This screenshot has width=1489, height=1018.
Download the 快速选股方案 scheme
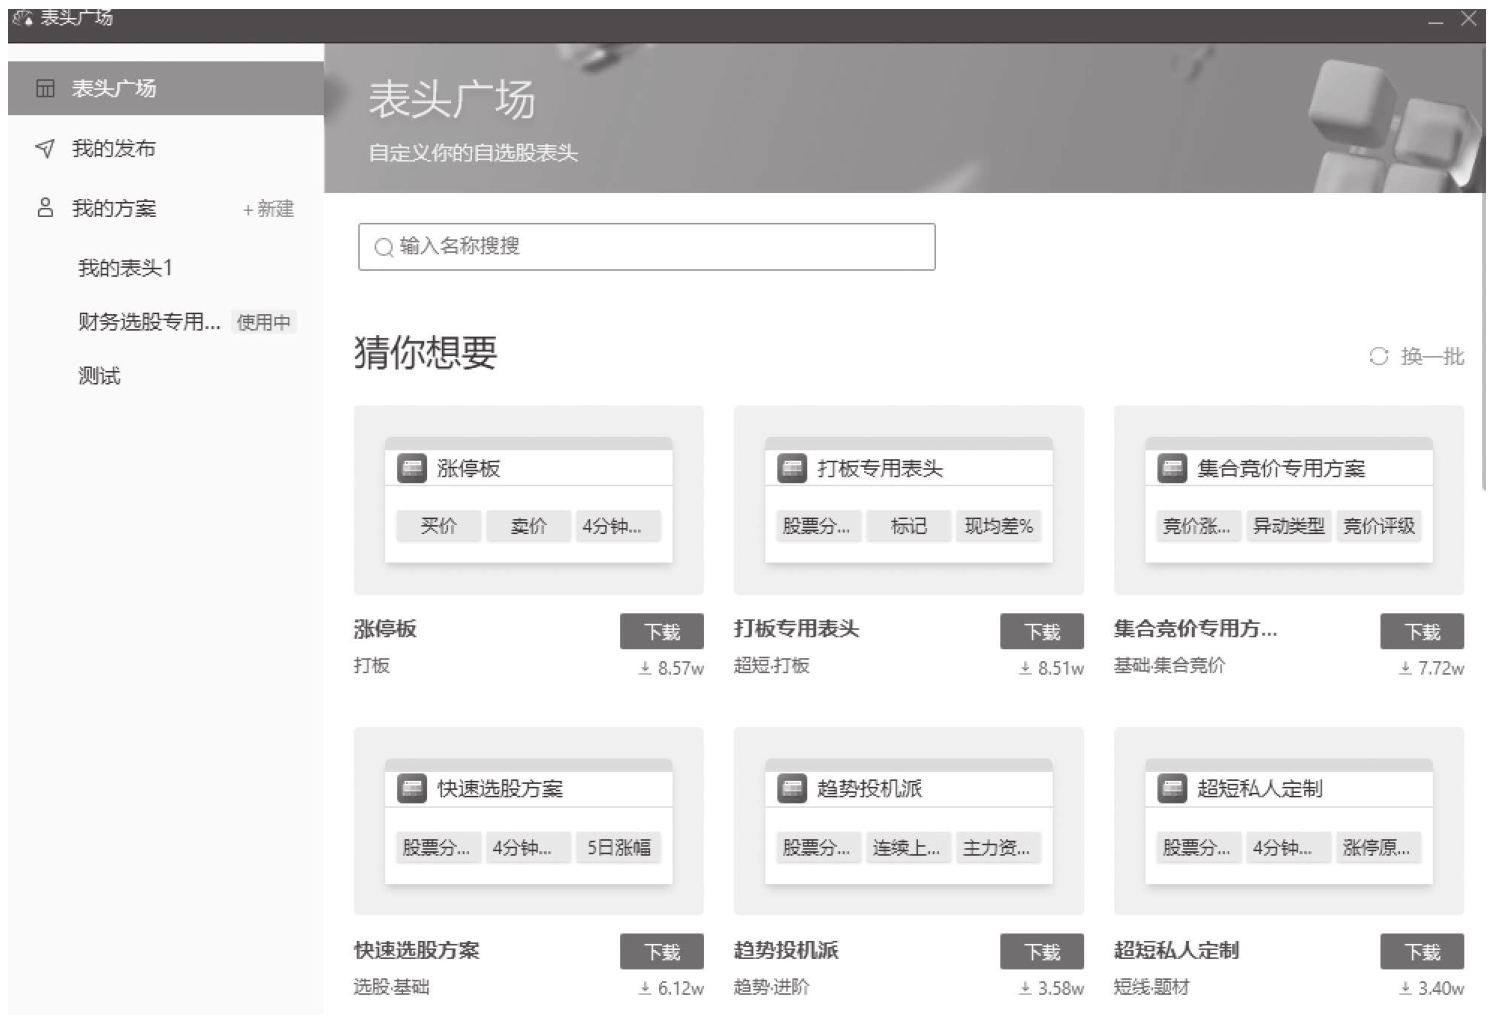(x=662, y=952)
